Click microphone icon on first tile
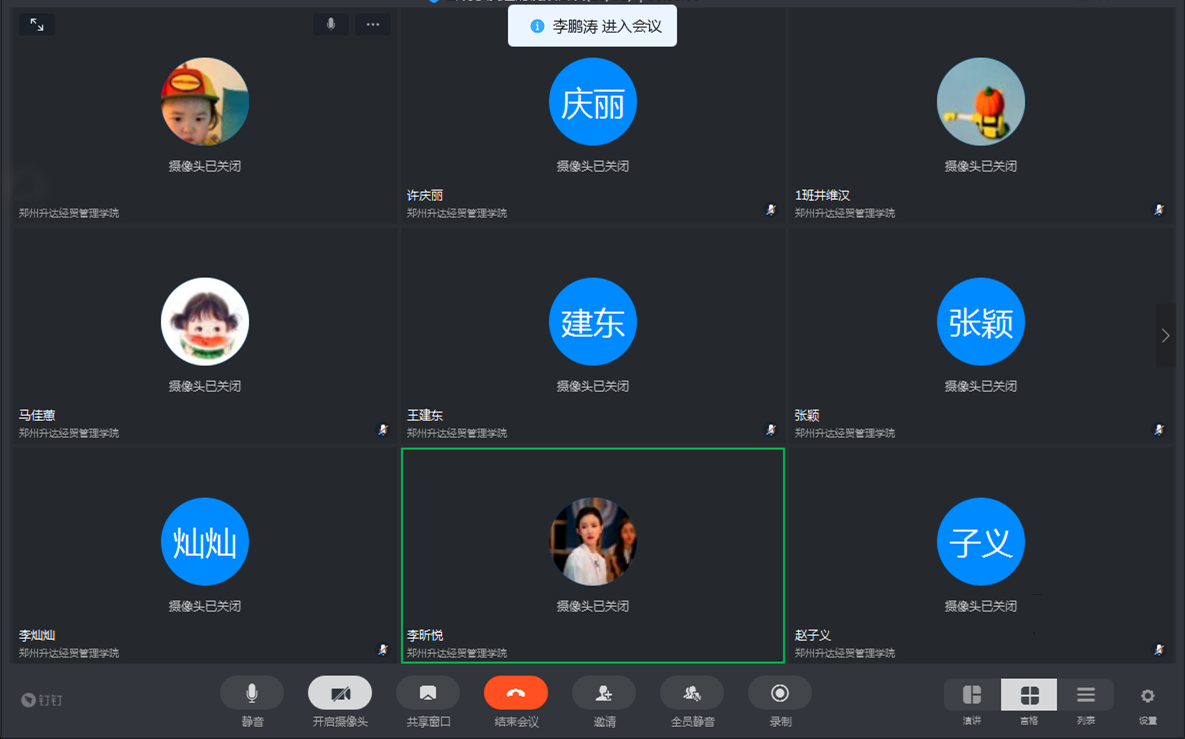The image size is (1185, 739). pos(331,24)
